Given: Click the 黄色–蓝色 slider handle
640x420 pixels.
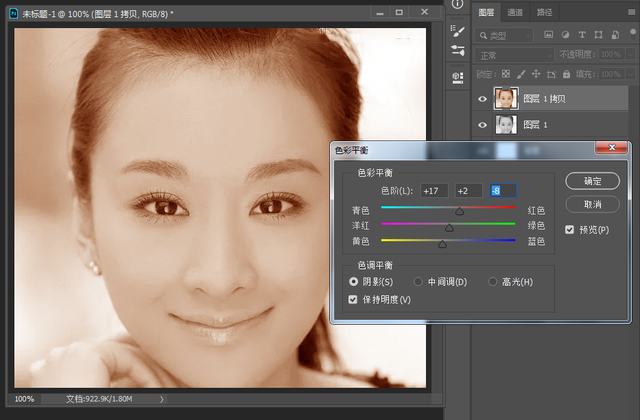Looking at the screenshot, I should [442, 244].
